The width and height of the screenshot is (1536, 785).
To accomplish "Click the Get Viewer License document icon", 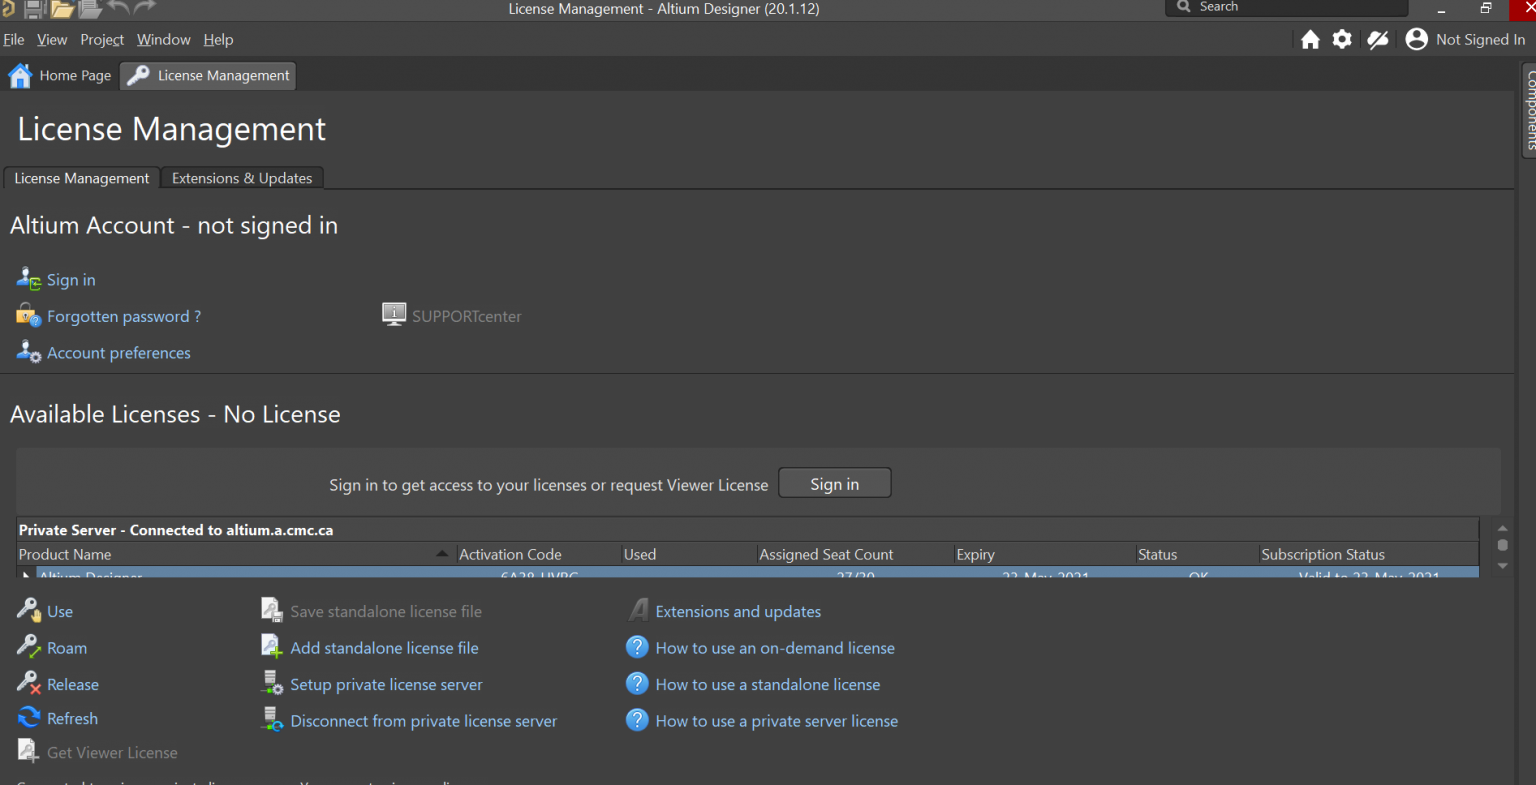I will point(28,751).
